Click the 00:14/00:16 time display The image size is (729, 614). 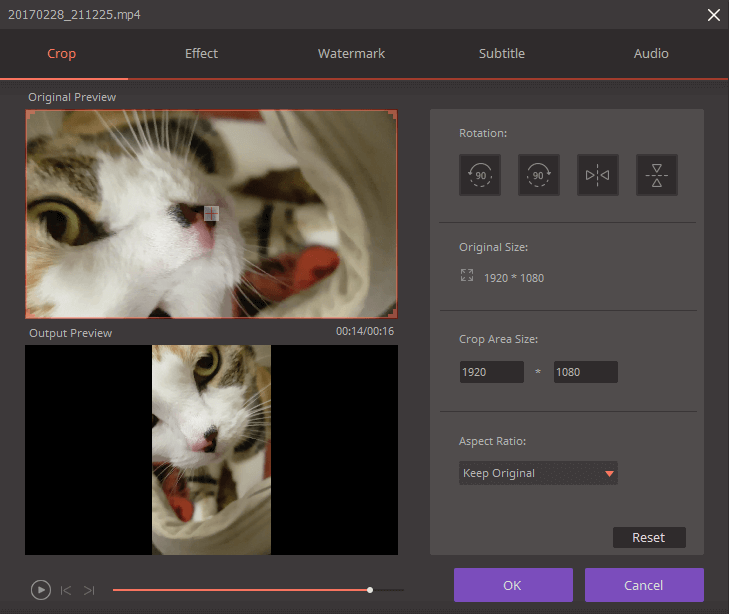365,331
